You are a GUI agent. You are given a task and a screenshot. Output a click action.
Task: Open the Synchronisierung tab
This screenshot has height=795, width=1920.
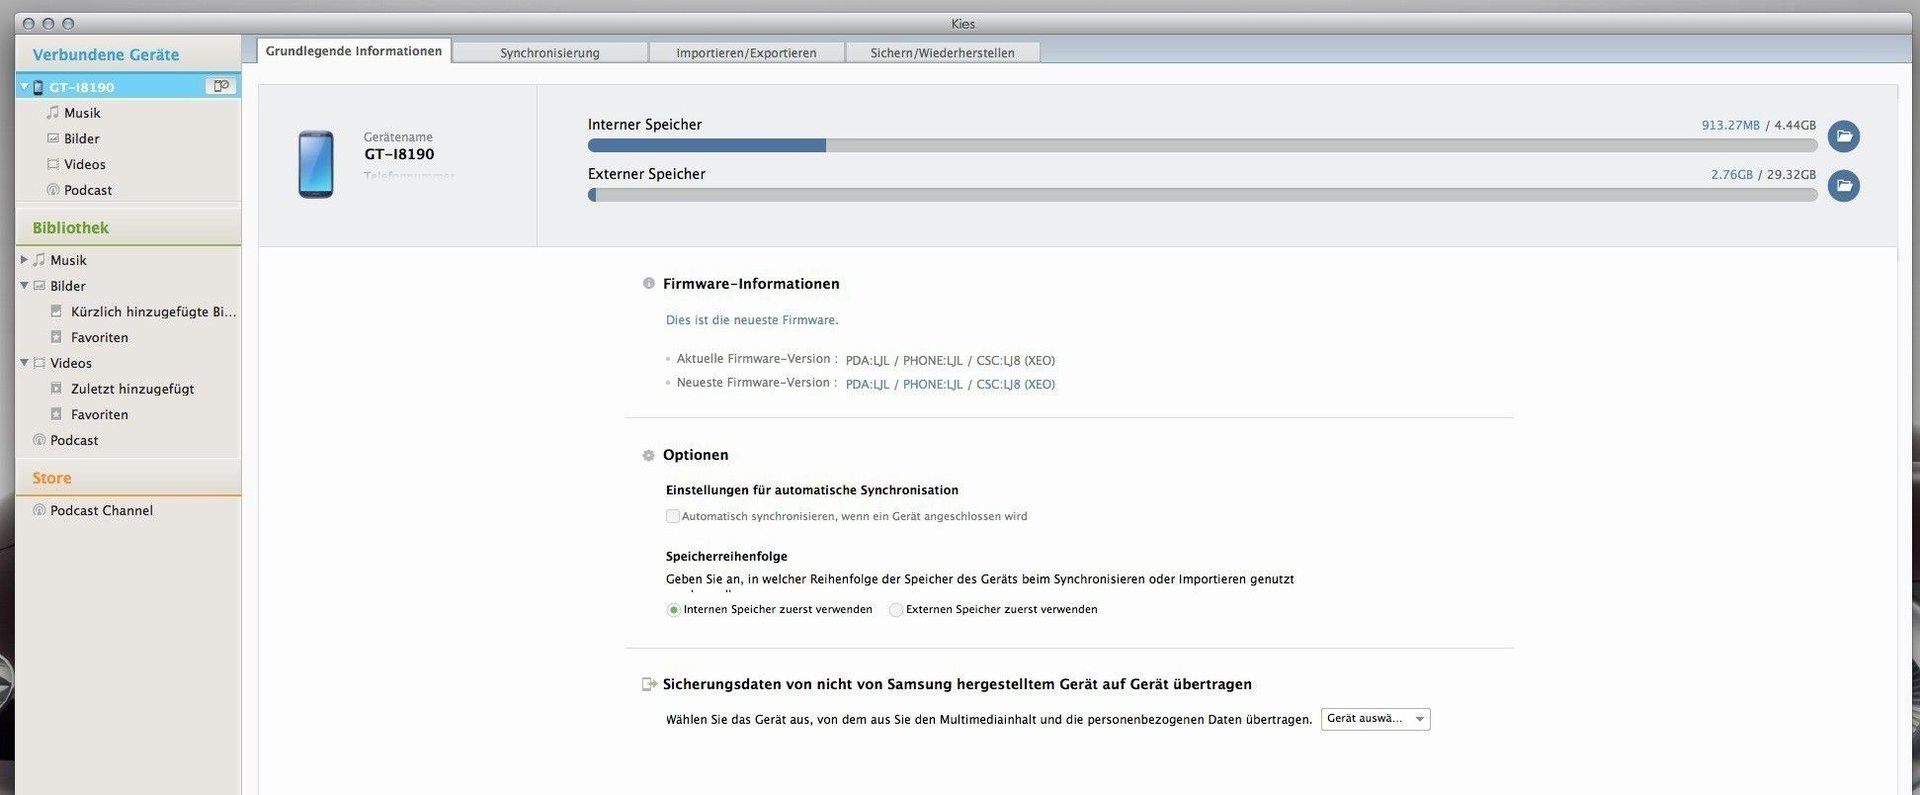tap(550, 53)
